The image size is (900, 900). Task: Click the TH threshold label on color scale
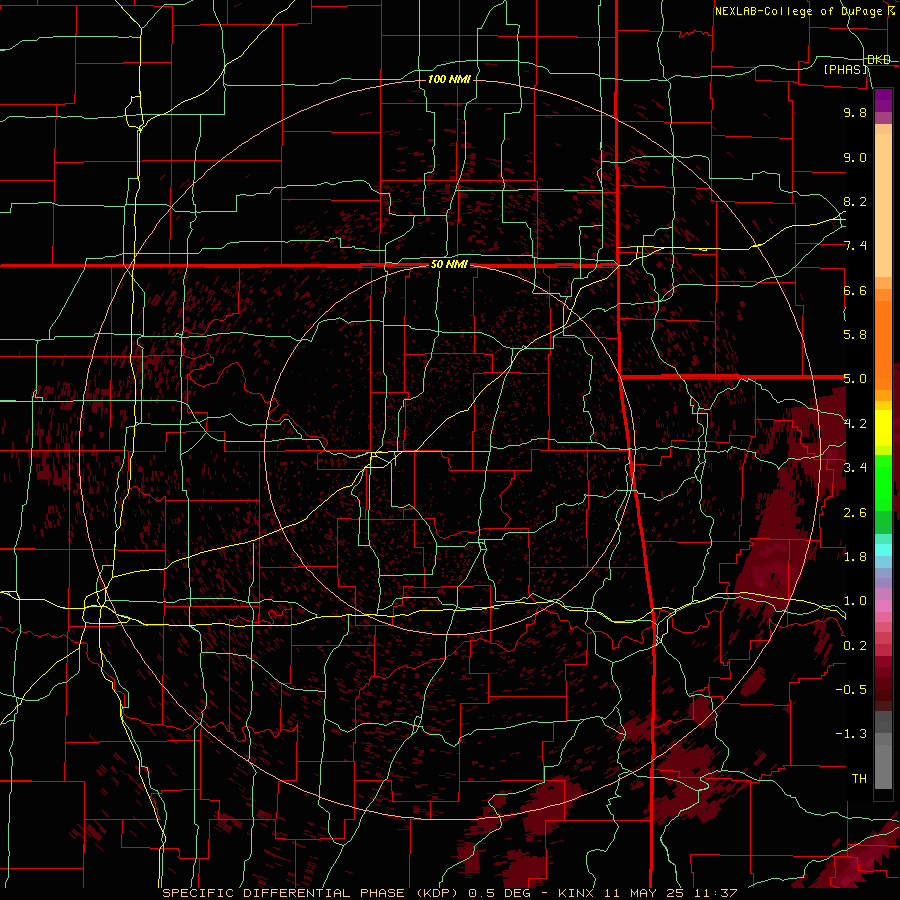(859, 779)
